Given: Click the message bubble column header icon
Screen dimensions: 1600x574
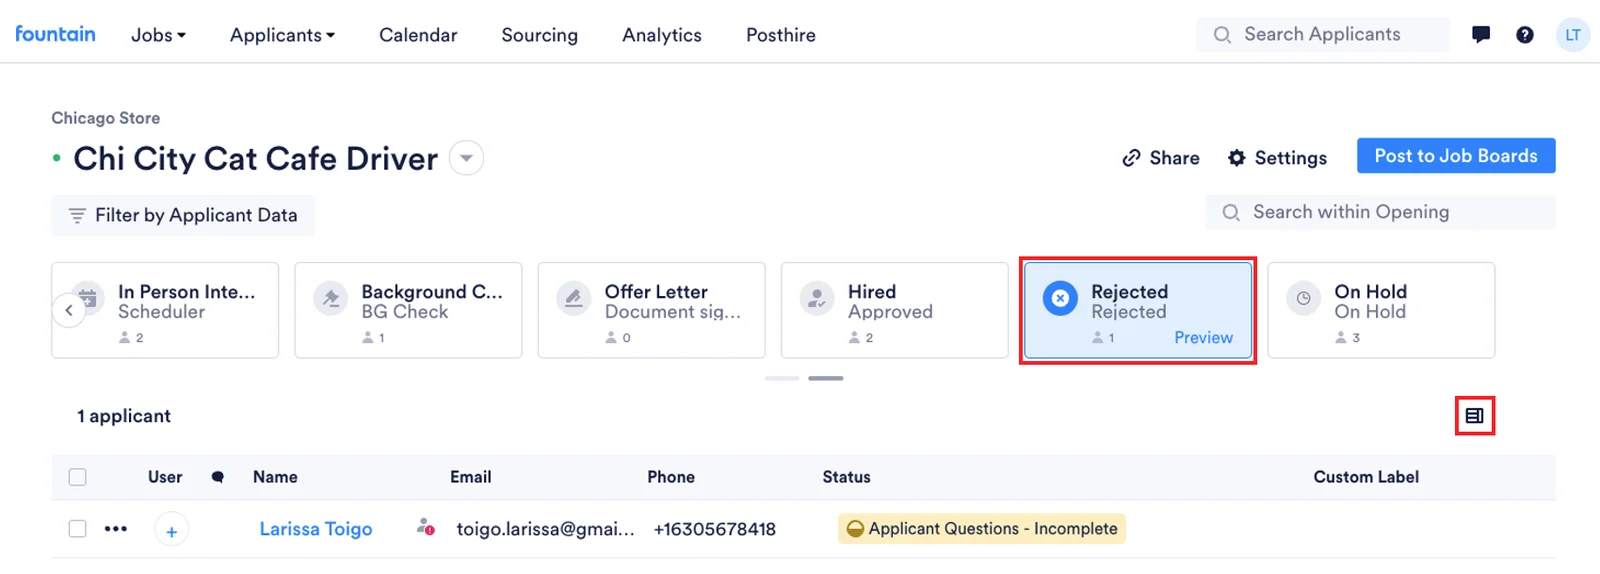Looking at the screenshot, I should tap(217, 477).
